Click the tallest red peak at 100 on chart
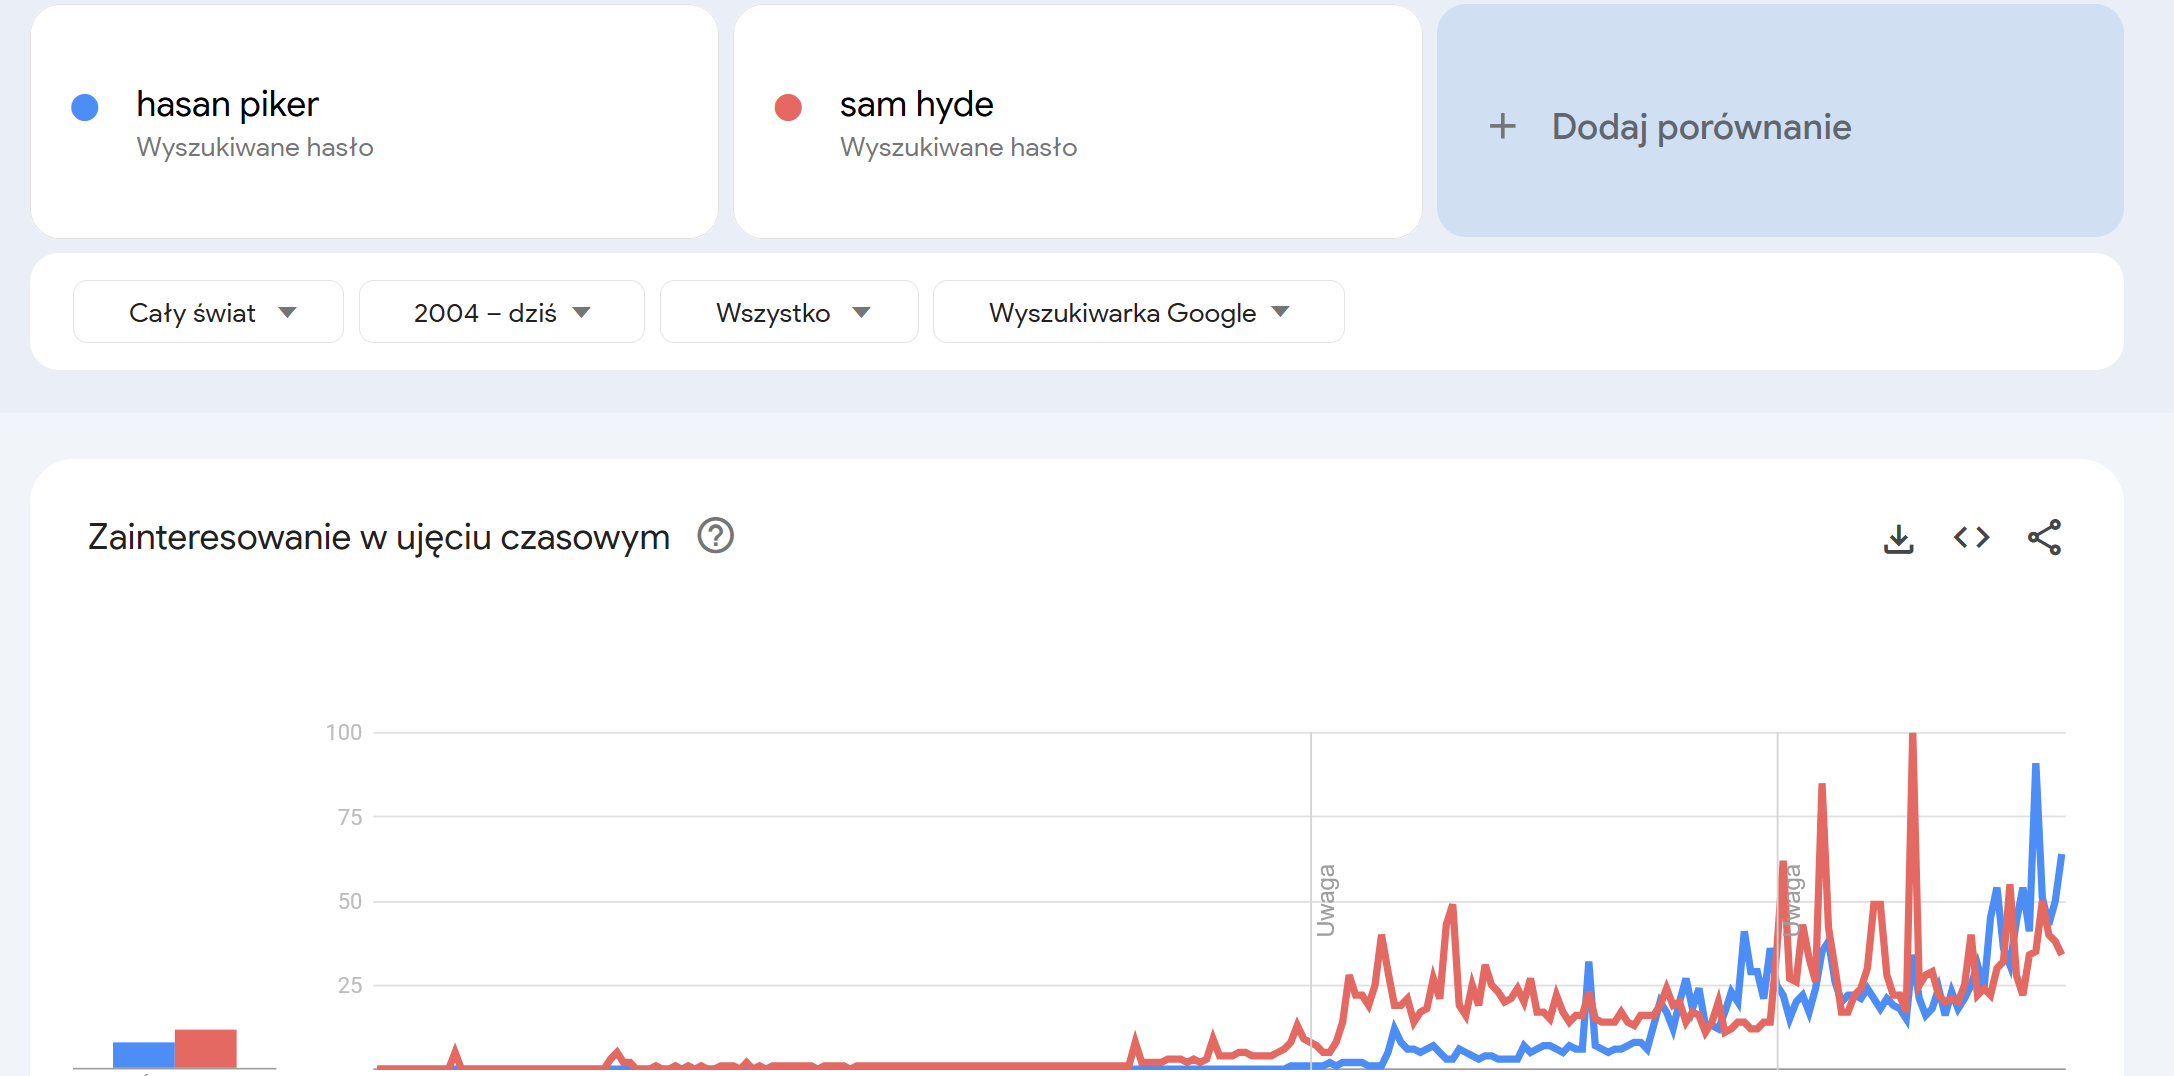This screenshot has height=1076, width=2174. click(1912, 738)
